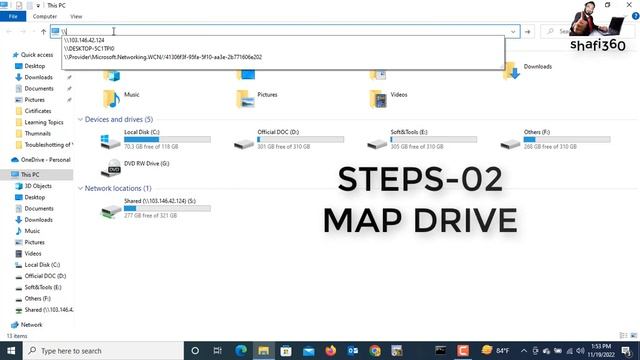Screen dimensions: 640x360
Task: Open the Downloads folder icon in content
Action: (511, 71)
